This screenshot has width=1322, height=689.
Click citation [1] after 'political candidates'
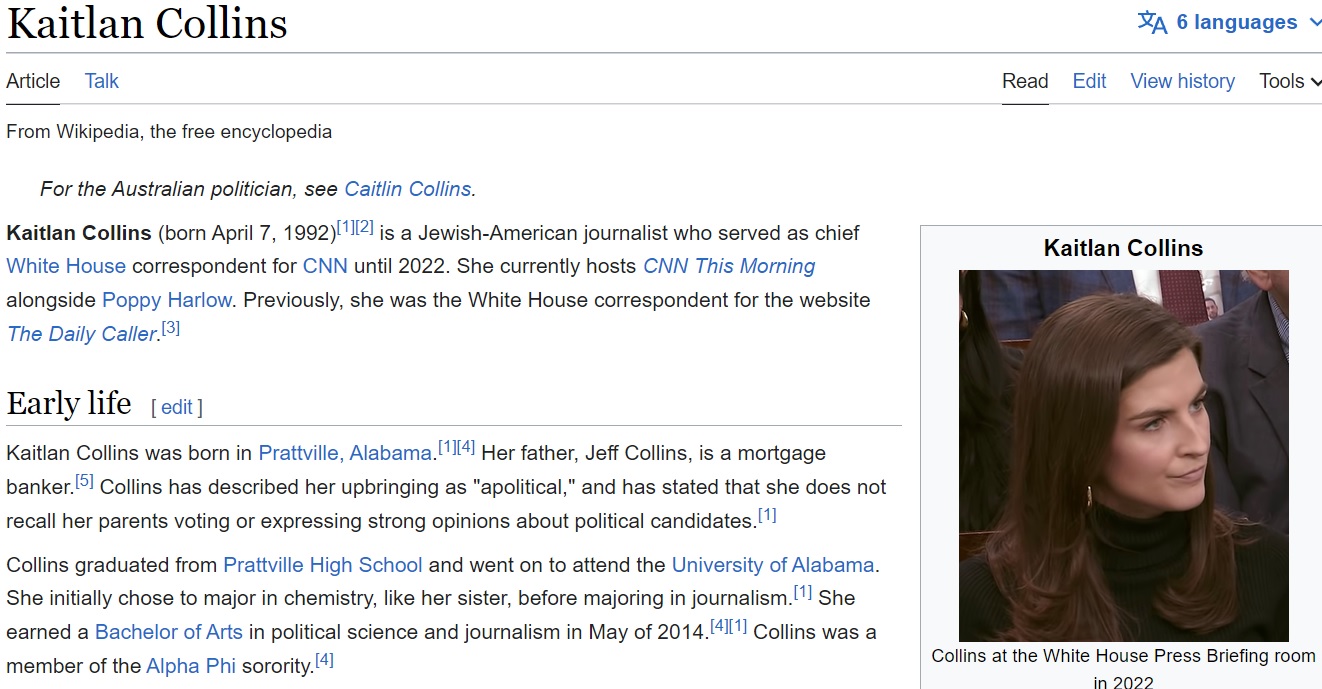pyautogui.click(x=767, y=515)
